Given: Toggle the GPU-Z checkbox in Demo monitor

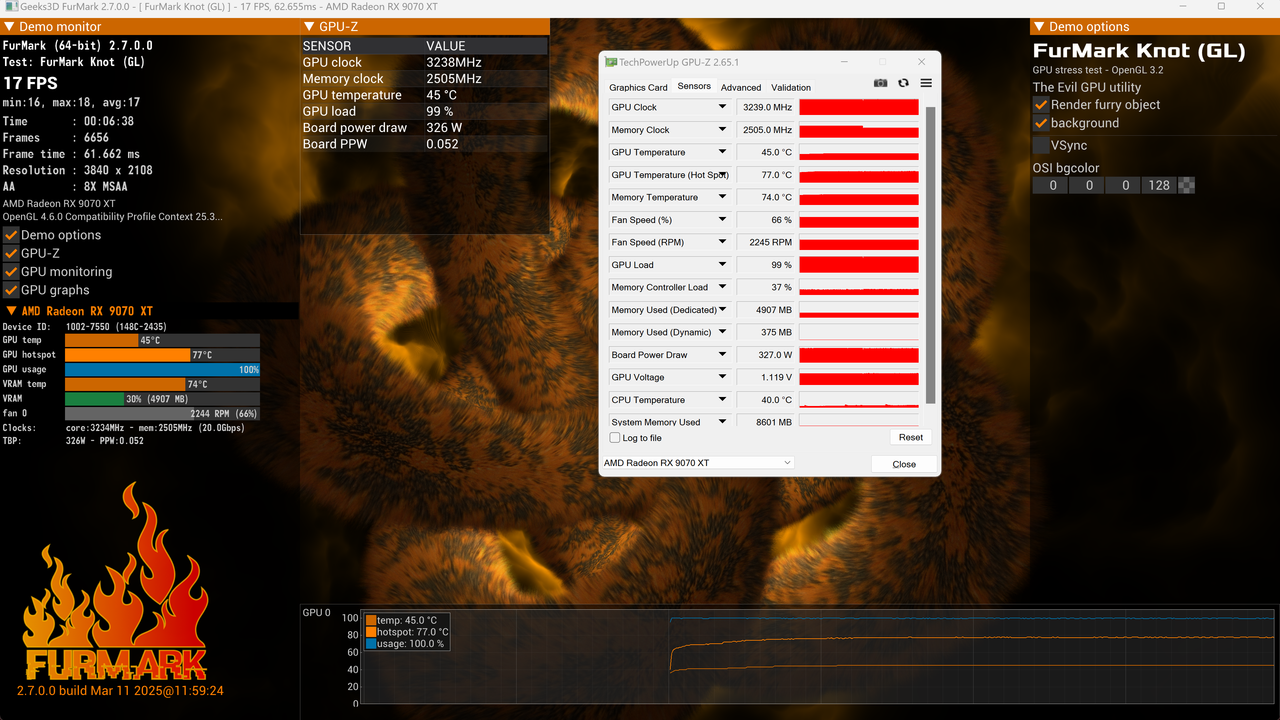Looking at the screenshot, I should [x=11, y=253].
